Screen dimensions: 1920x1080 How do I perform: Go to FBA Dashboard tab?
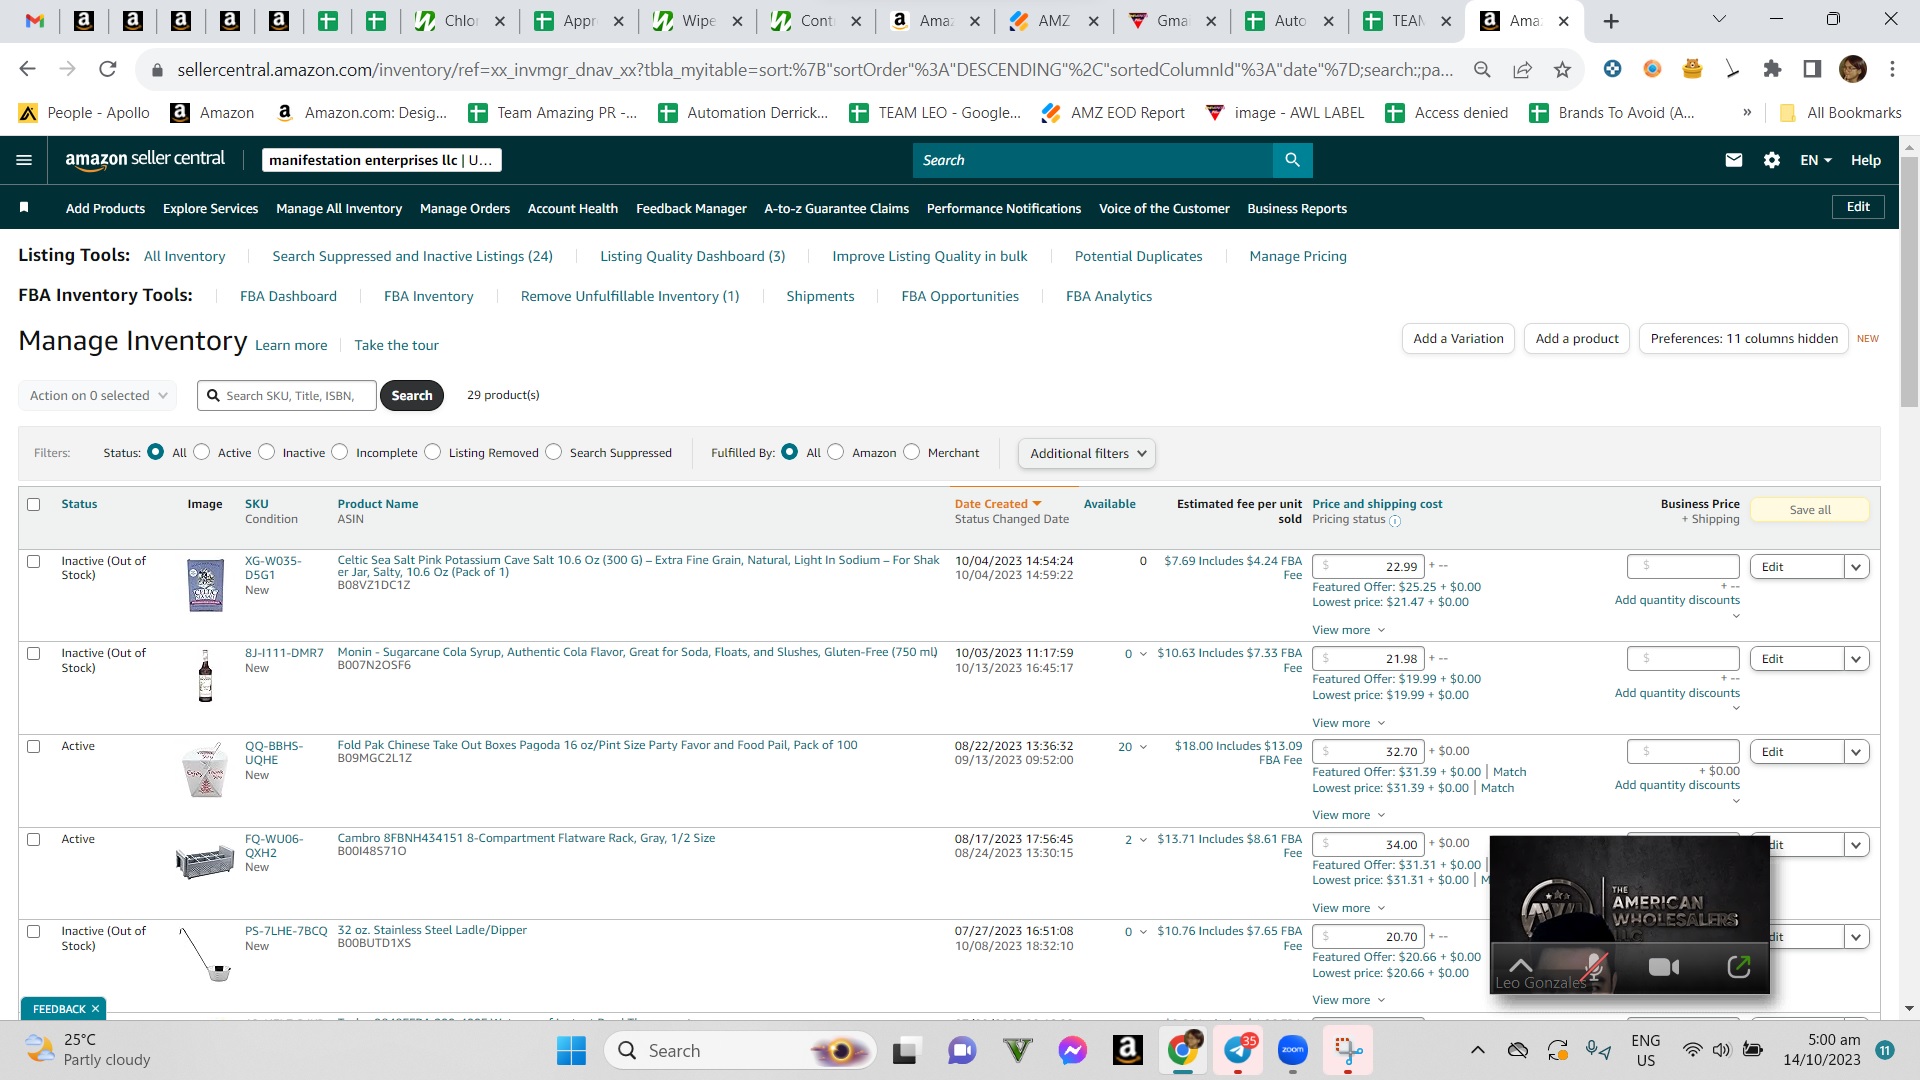pos(288,296)
